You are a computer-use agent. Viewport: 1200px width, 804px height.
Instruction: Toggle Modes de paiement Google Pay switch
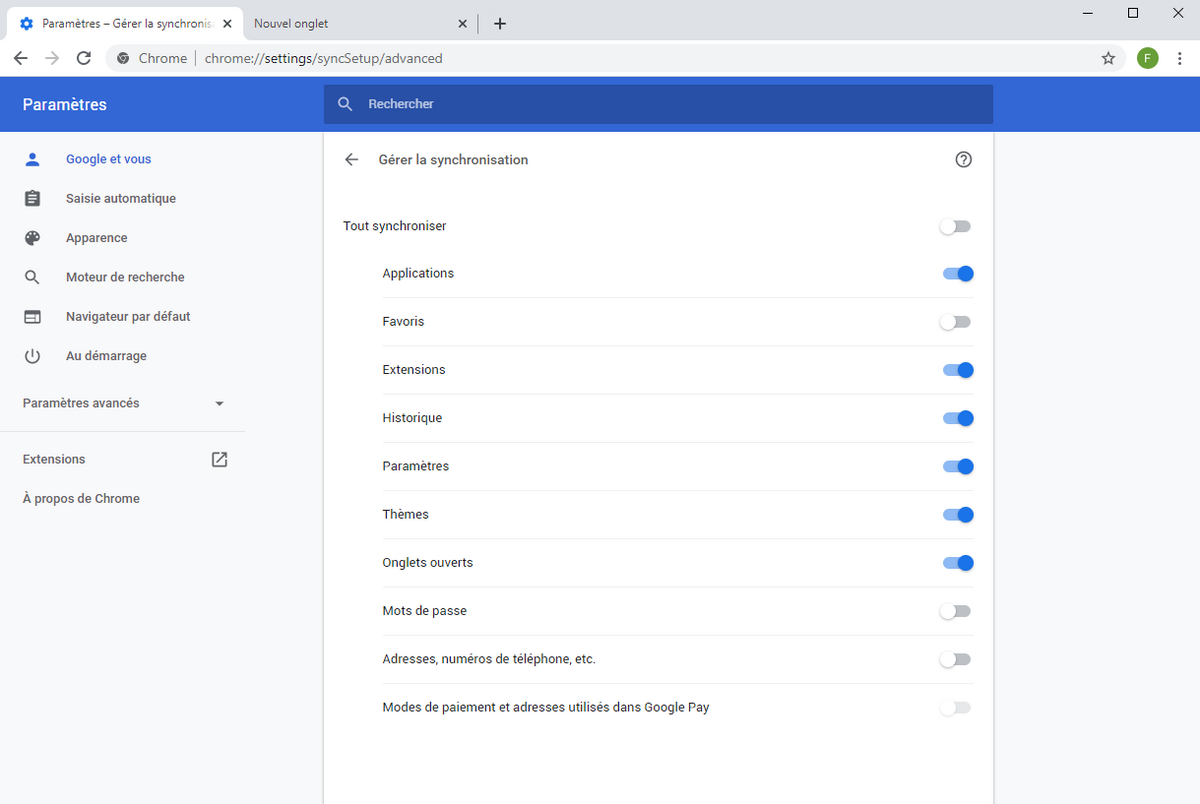click(x=955, y=707)
